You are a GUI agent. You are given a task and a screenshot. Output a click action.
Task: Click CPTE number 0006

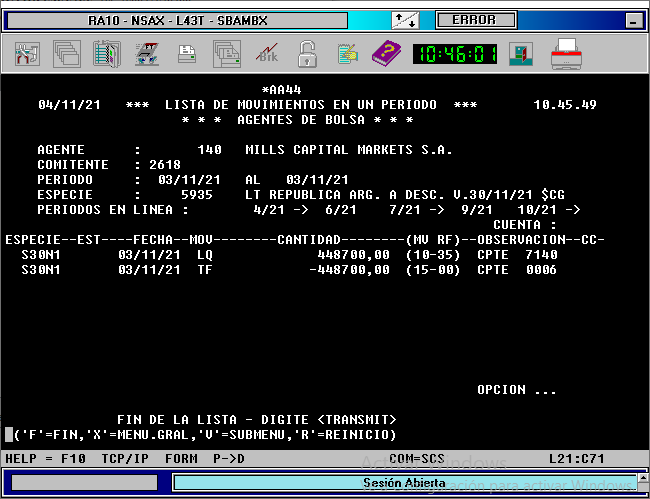tap(541, 270)
